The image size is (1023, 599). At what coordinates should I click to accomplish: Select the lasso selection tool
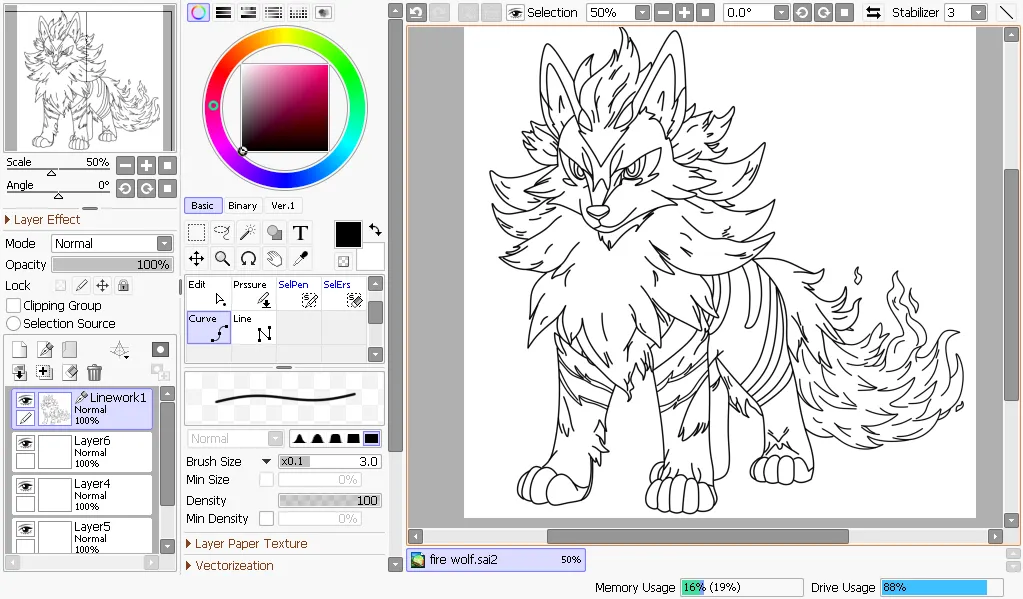pos(222,232)
